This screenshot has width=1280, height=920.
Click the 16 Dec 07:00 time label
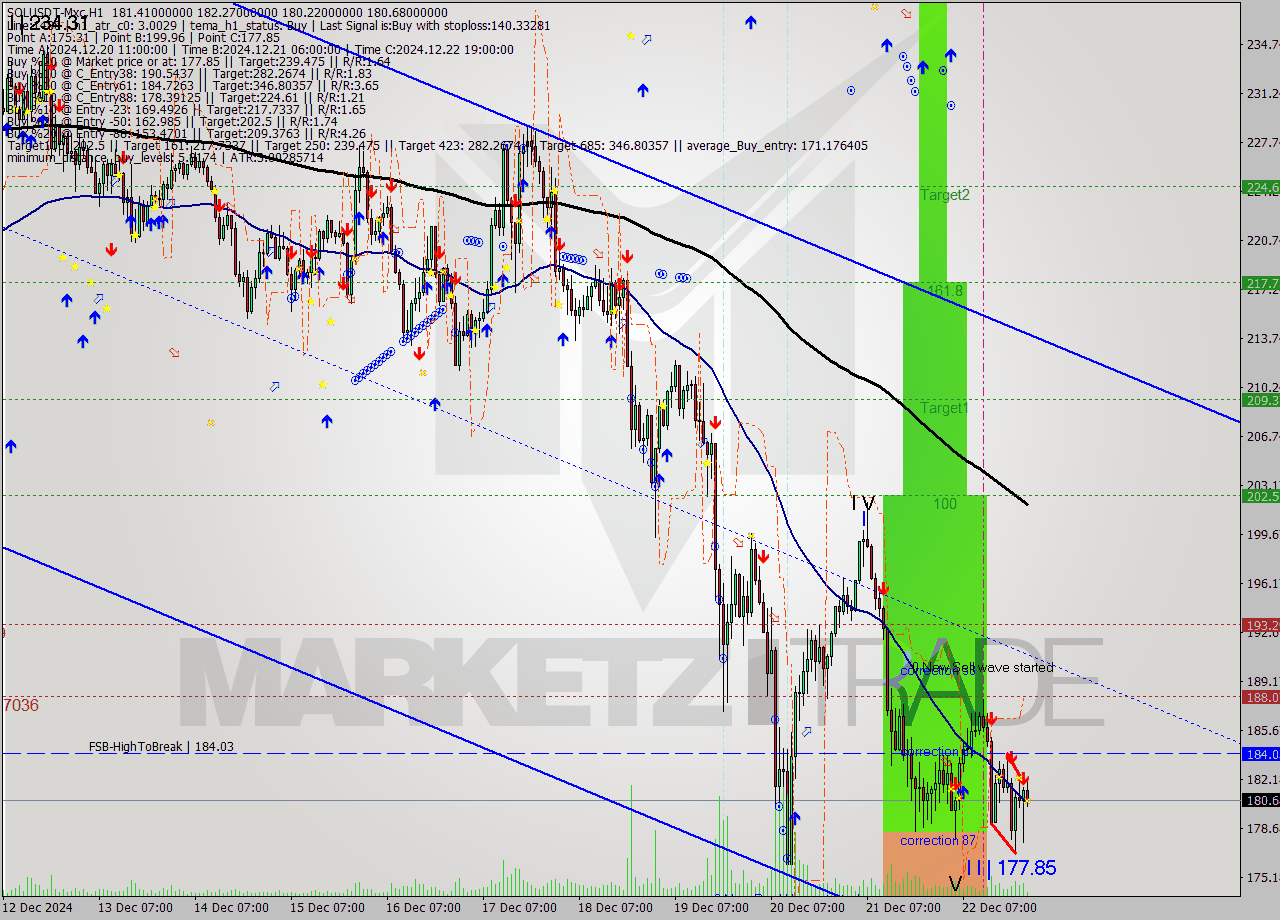coord(422,908)
